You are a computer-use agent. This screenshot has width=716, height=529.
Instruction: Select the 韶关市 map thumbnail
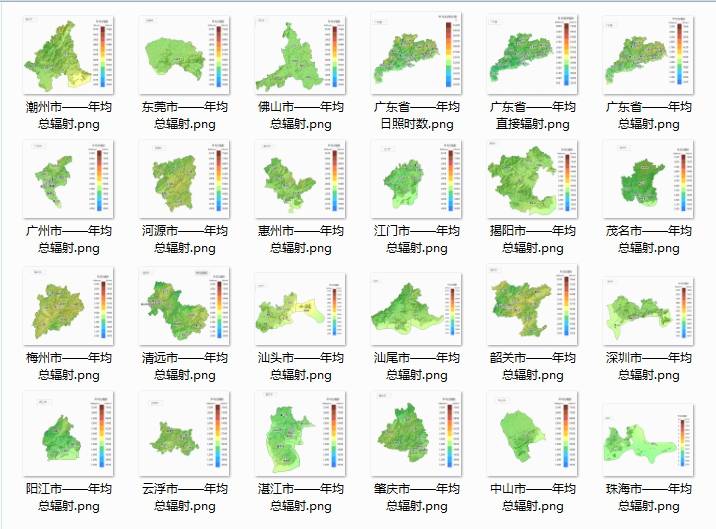pos(533,306)
